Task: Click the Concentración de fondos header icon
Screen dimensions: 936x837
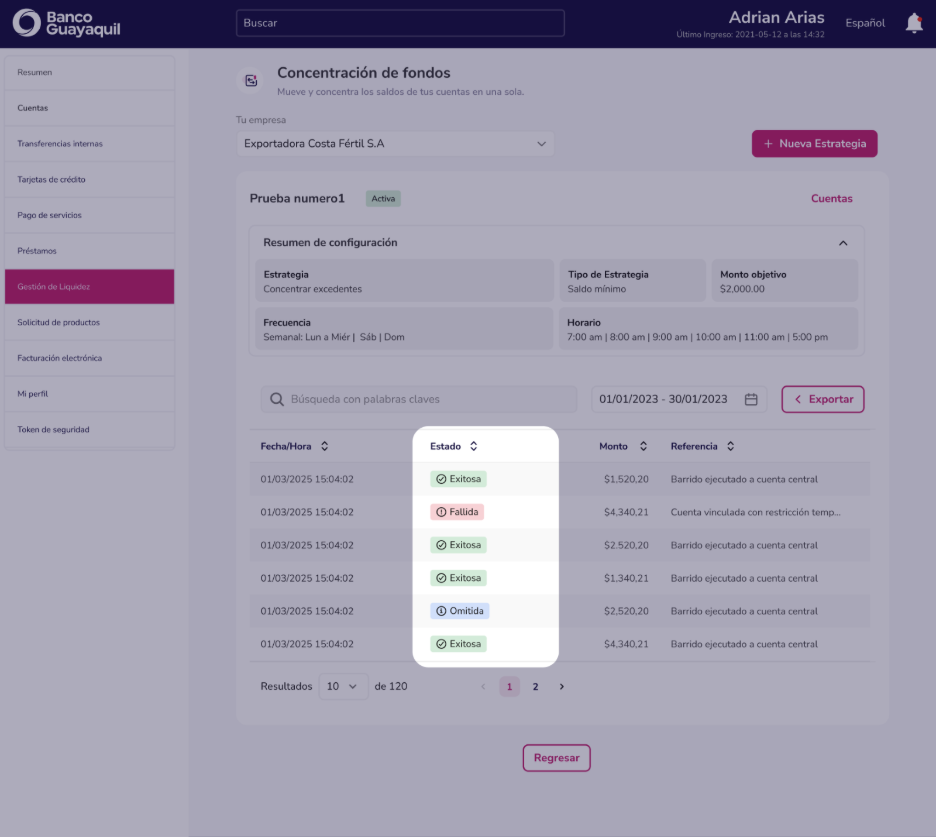Action: click(251, 81)
